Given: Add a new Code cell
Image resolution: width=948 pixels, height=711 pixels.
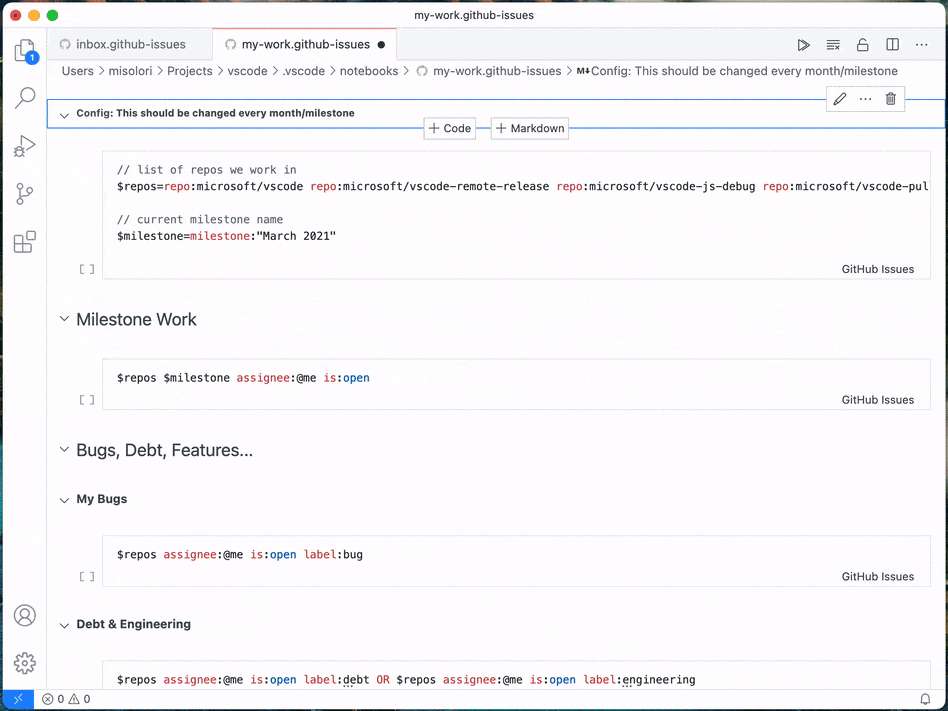Looking at the screenshot, I should pos(449,128).
